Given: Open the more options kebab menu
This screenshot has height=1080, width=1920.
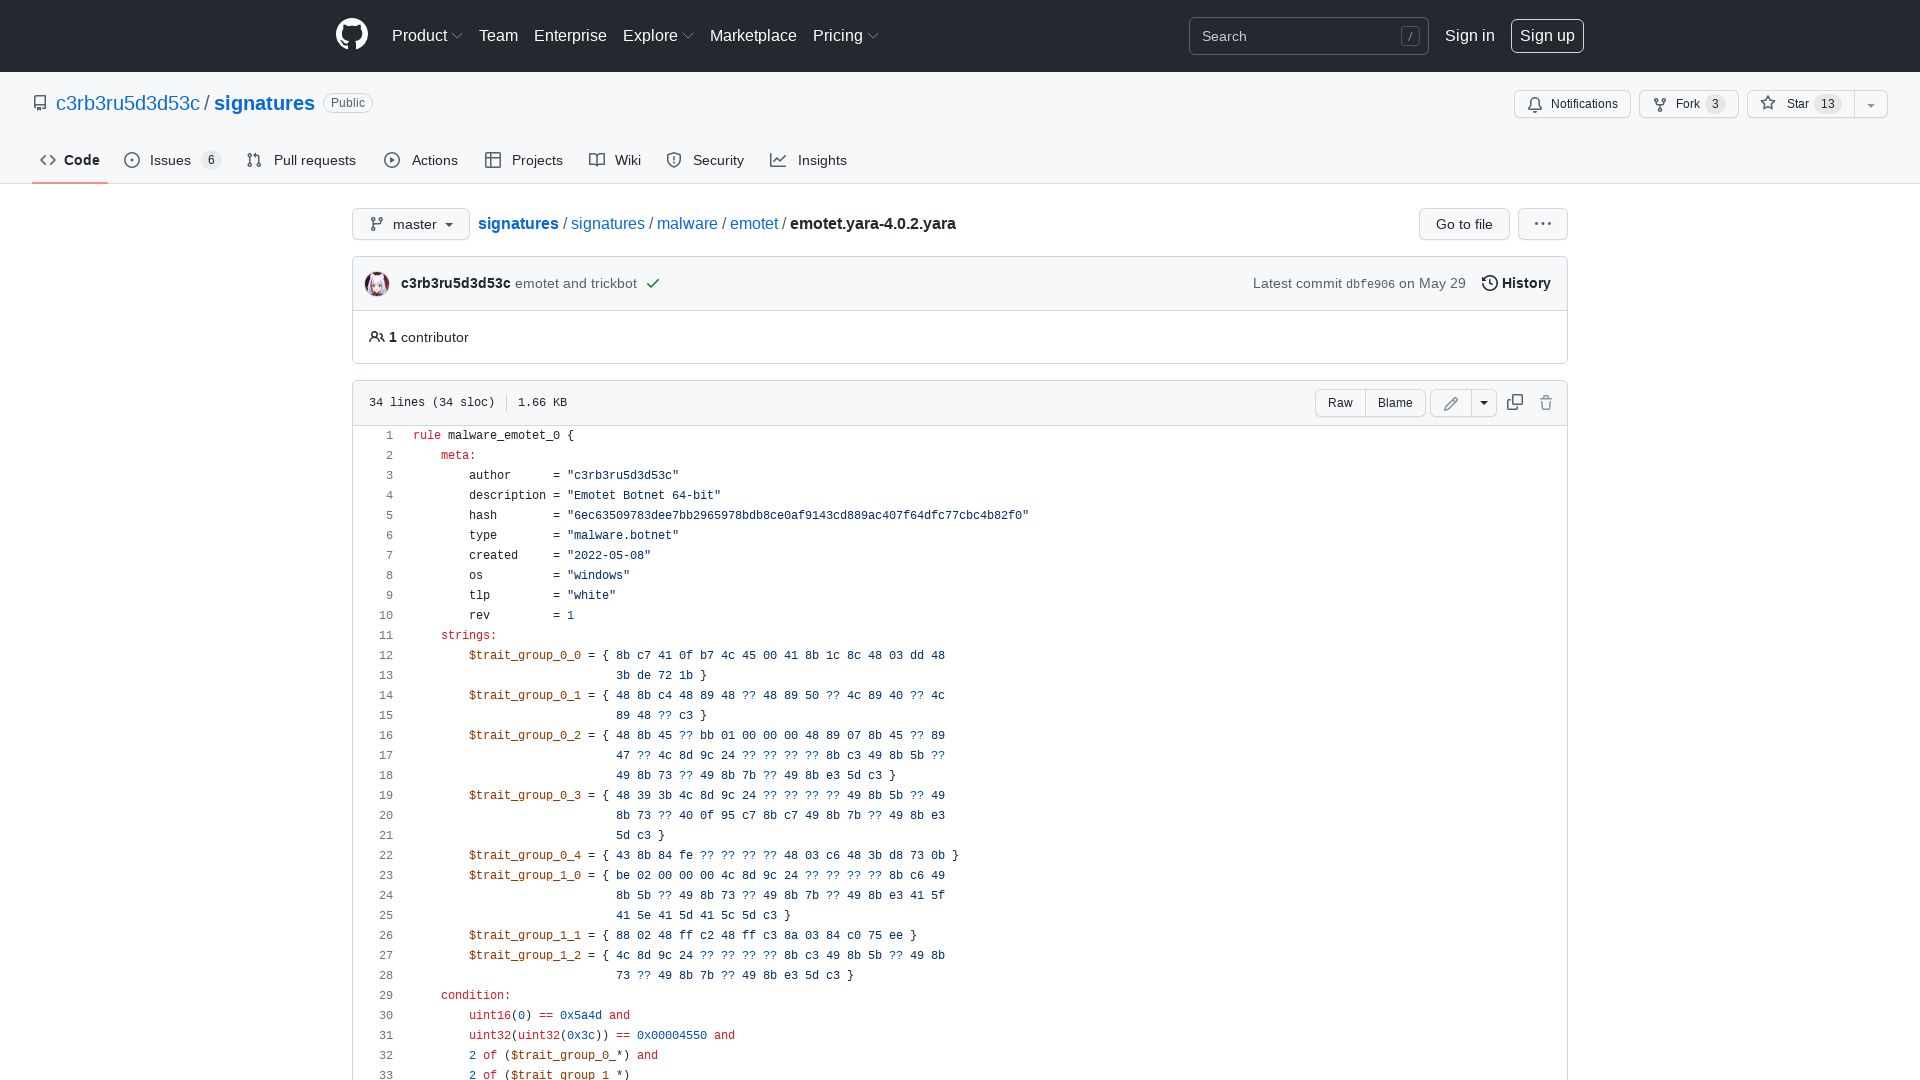Looking at the screenshot, I should click(x=1542, y=224).
